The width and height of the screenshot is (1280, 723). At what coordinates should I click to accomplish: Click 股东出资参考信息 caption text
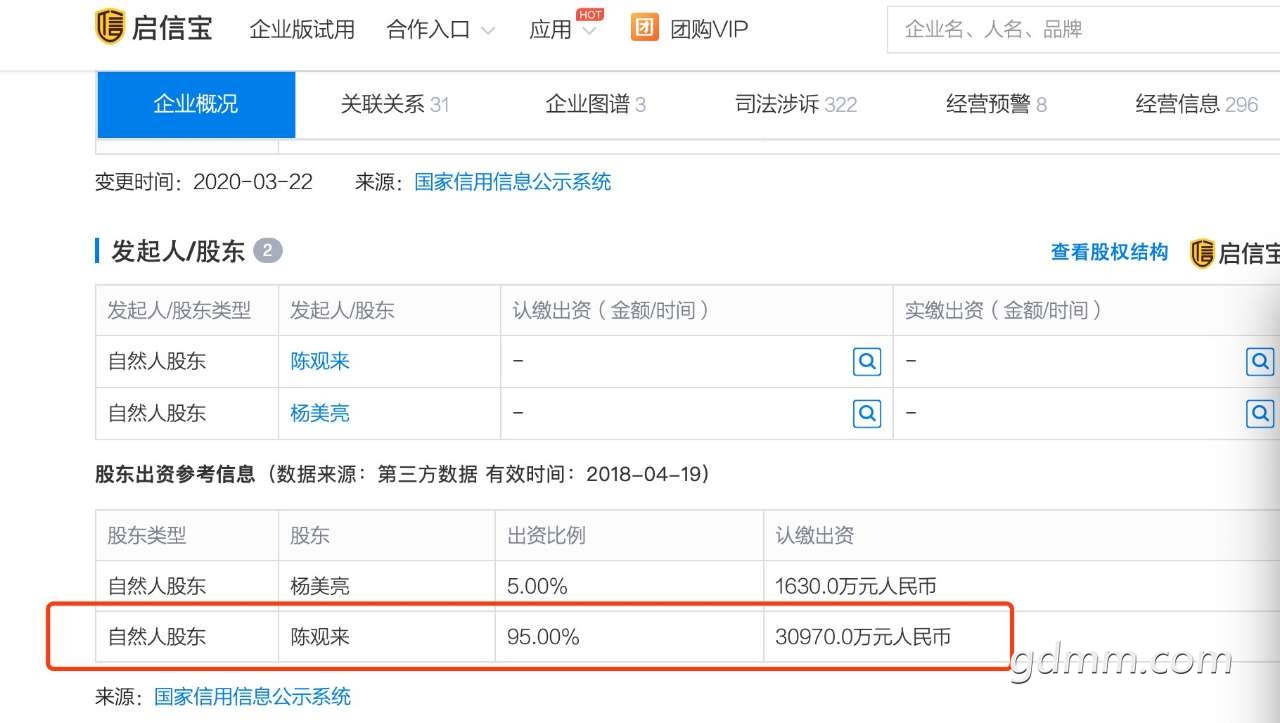175,474
